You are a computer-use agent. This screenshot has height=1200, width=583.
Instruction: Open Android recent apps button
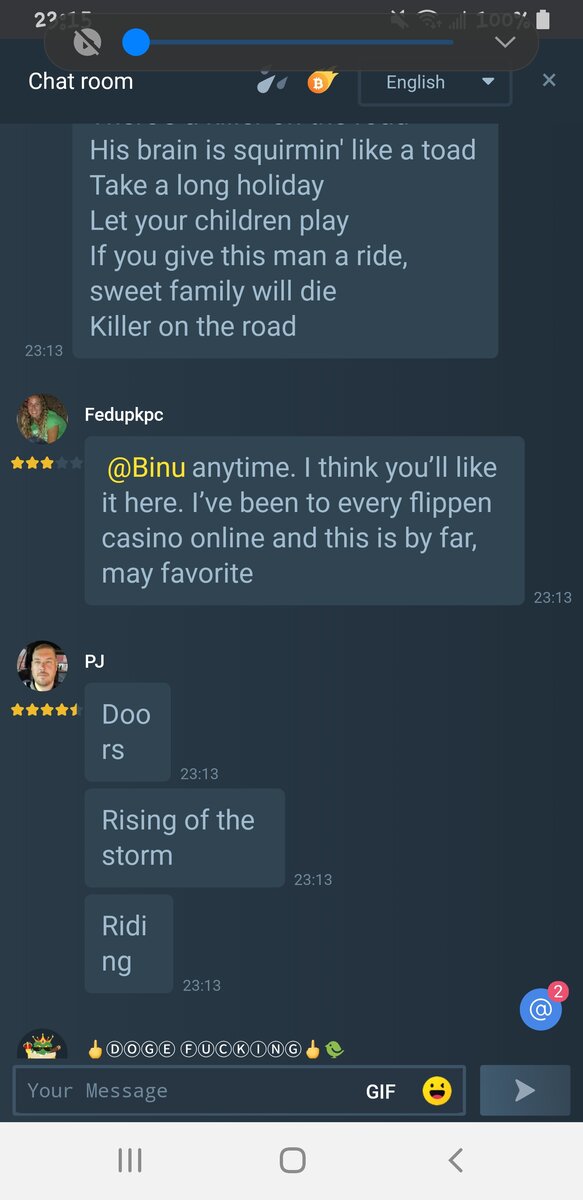point(130,1160)
